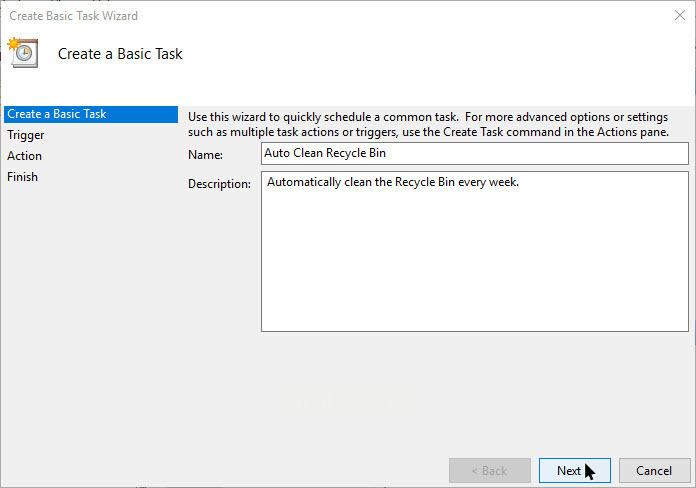This screenshot has height=488, width=696.
Task: Click empty header space right of the heading
Action: click(450, 54)
